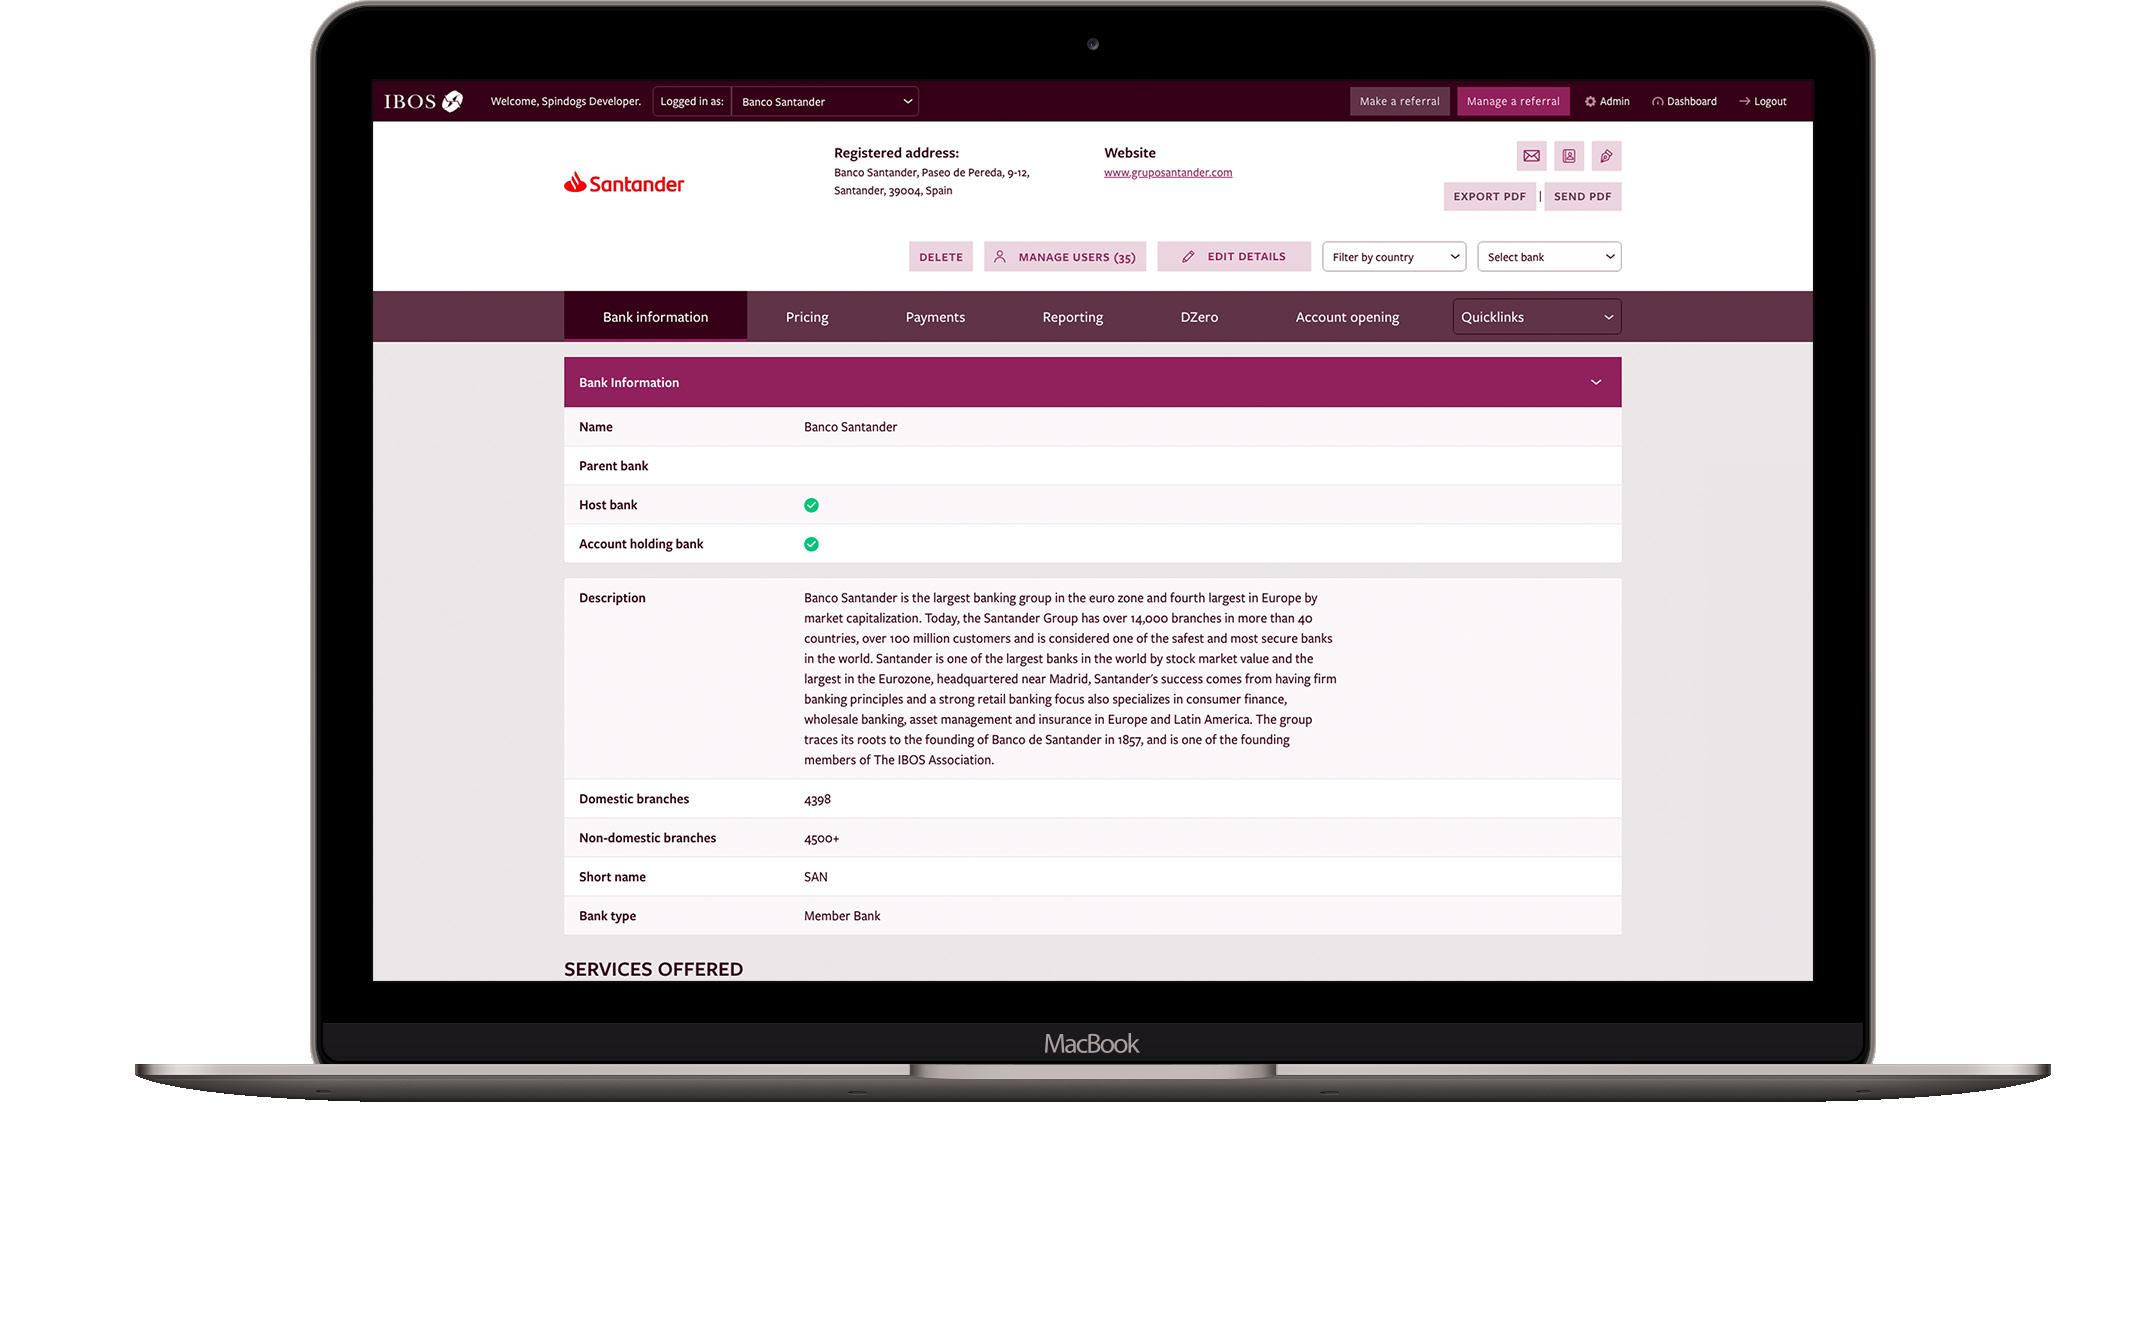Switch to the Account opening tab
The width and height of the screenshot is (2138, 1331).
1347,317
